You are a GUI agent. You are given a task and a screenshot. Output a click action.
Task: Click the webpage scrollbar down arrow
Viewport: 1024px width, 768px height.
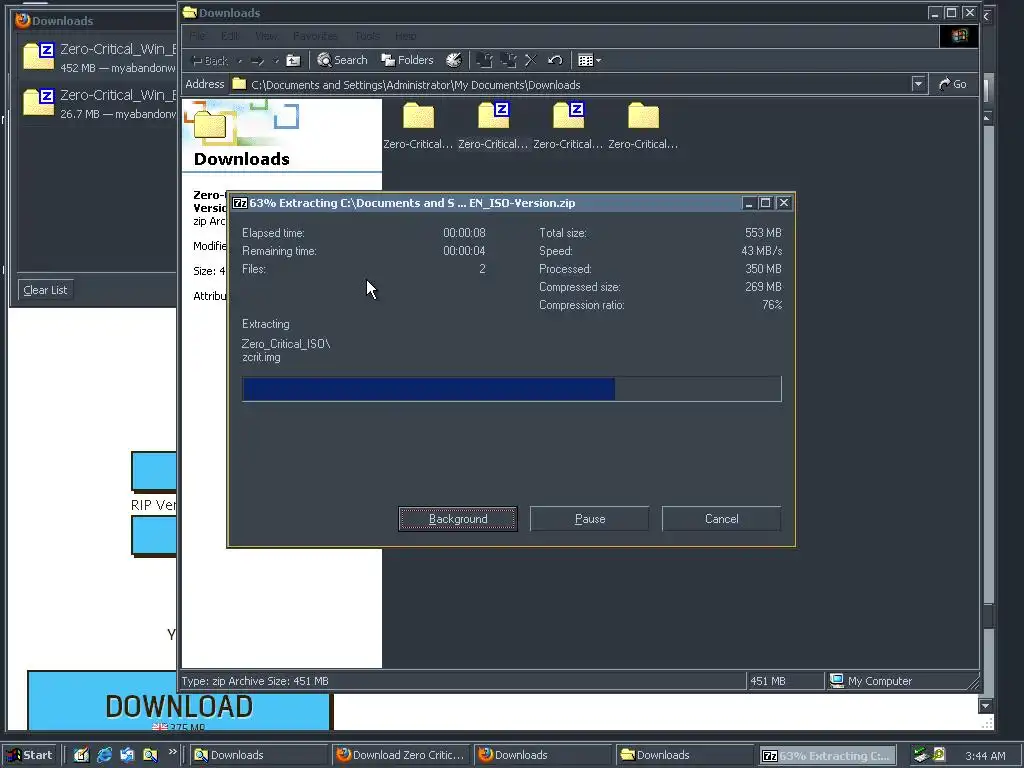985,706
